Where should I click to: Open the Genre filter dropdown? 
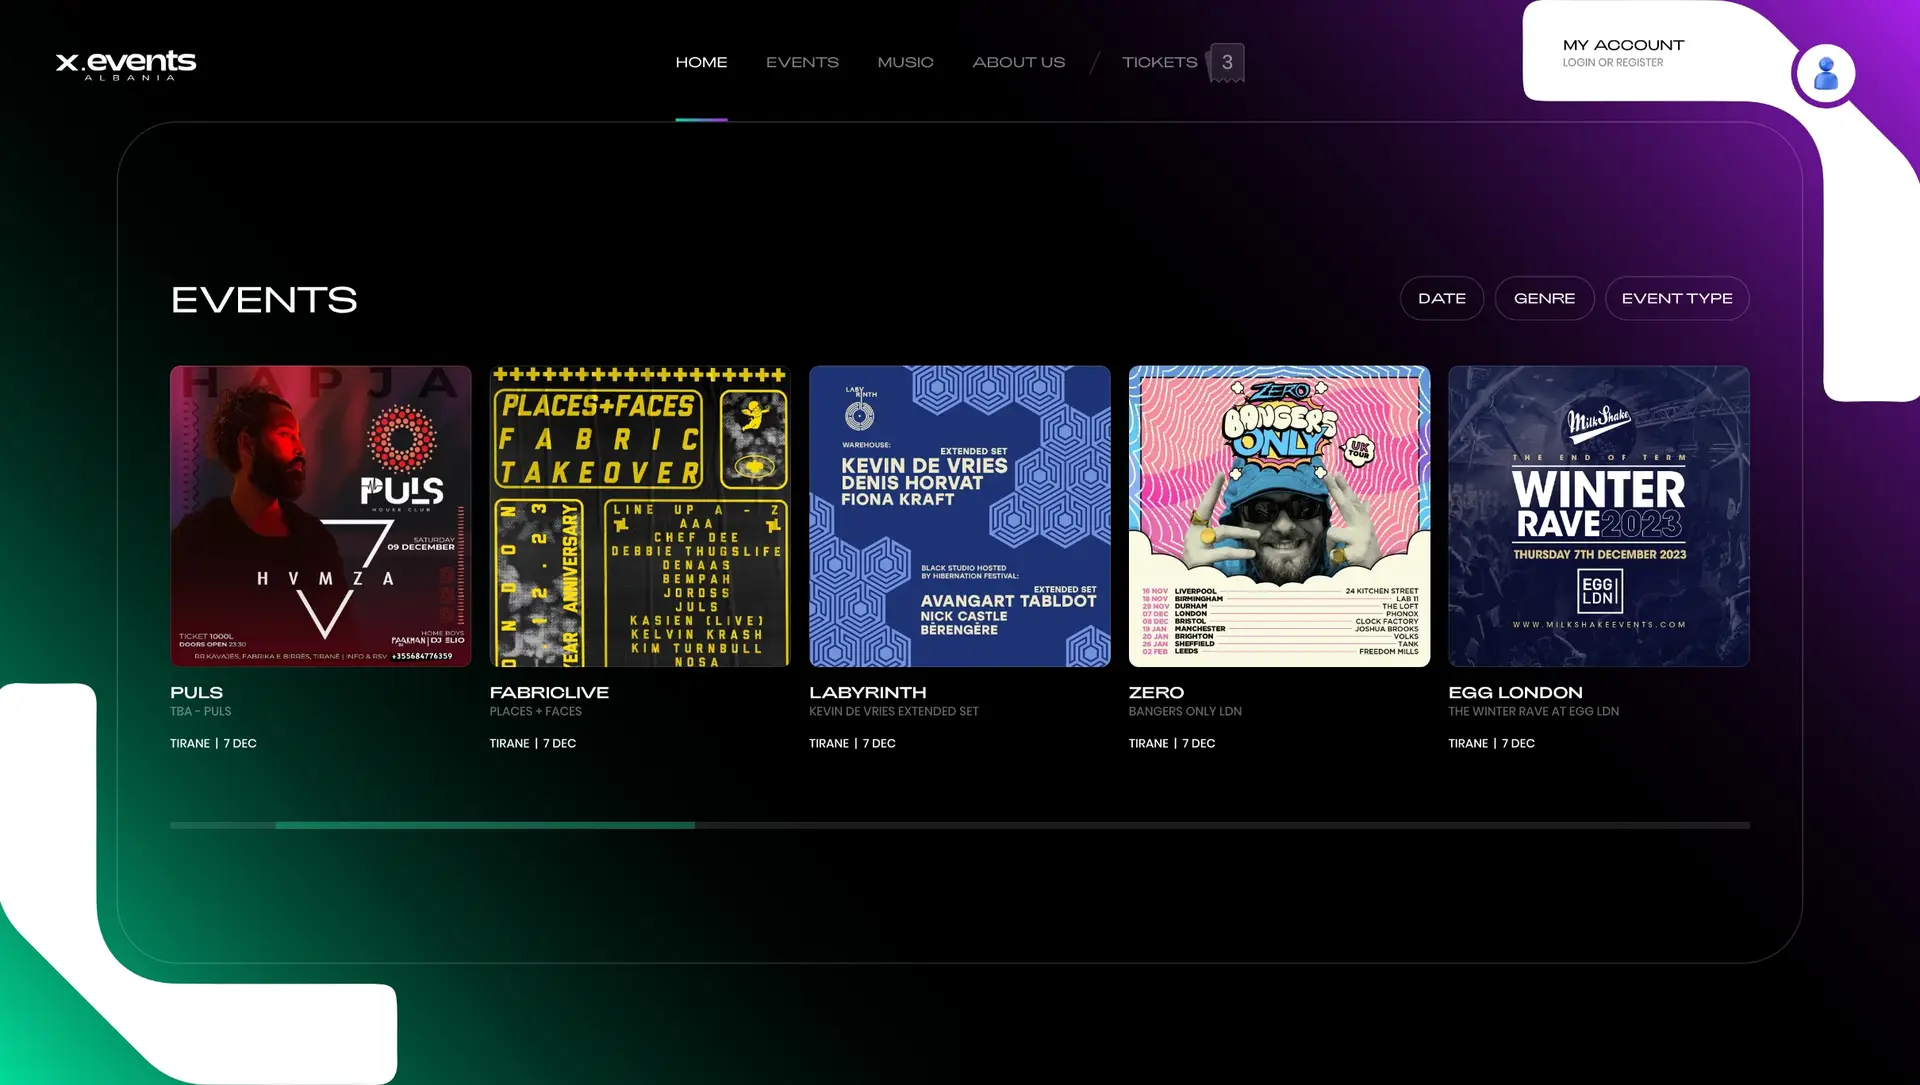tap(1544, 298)
